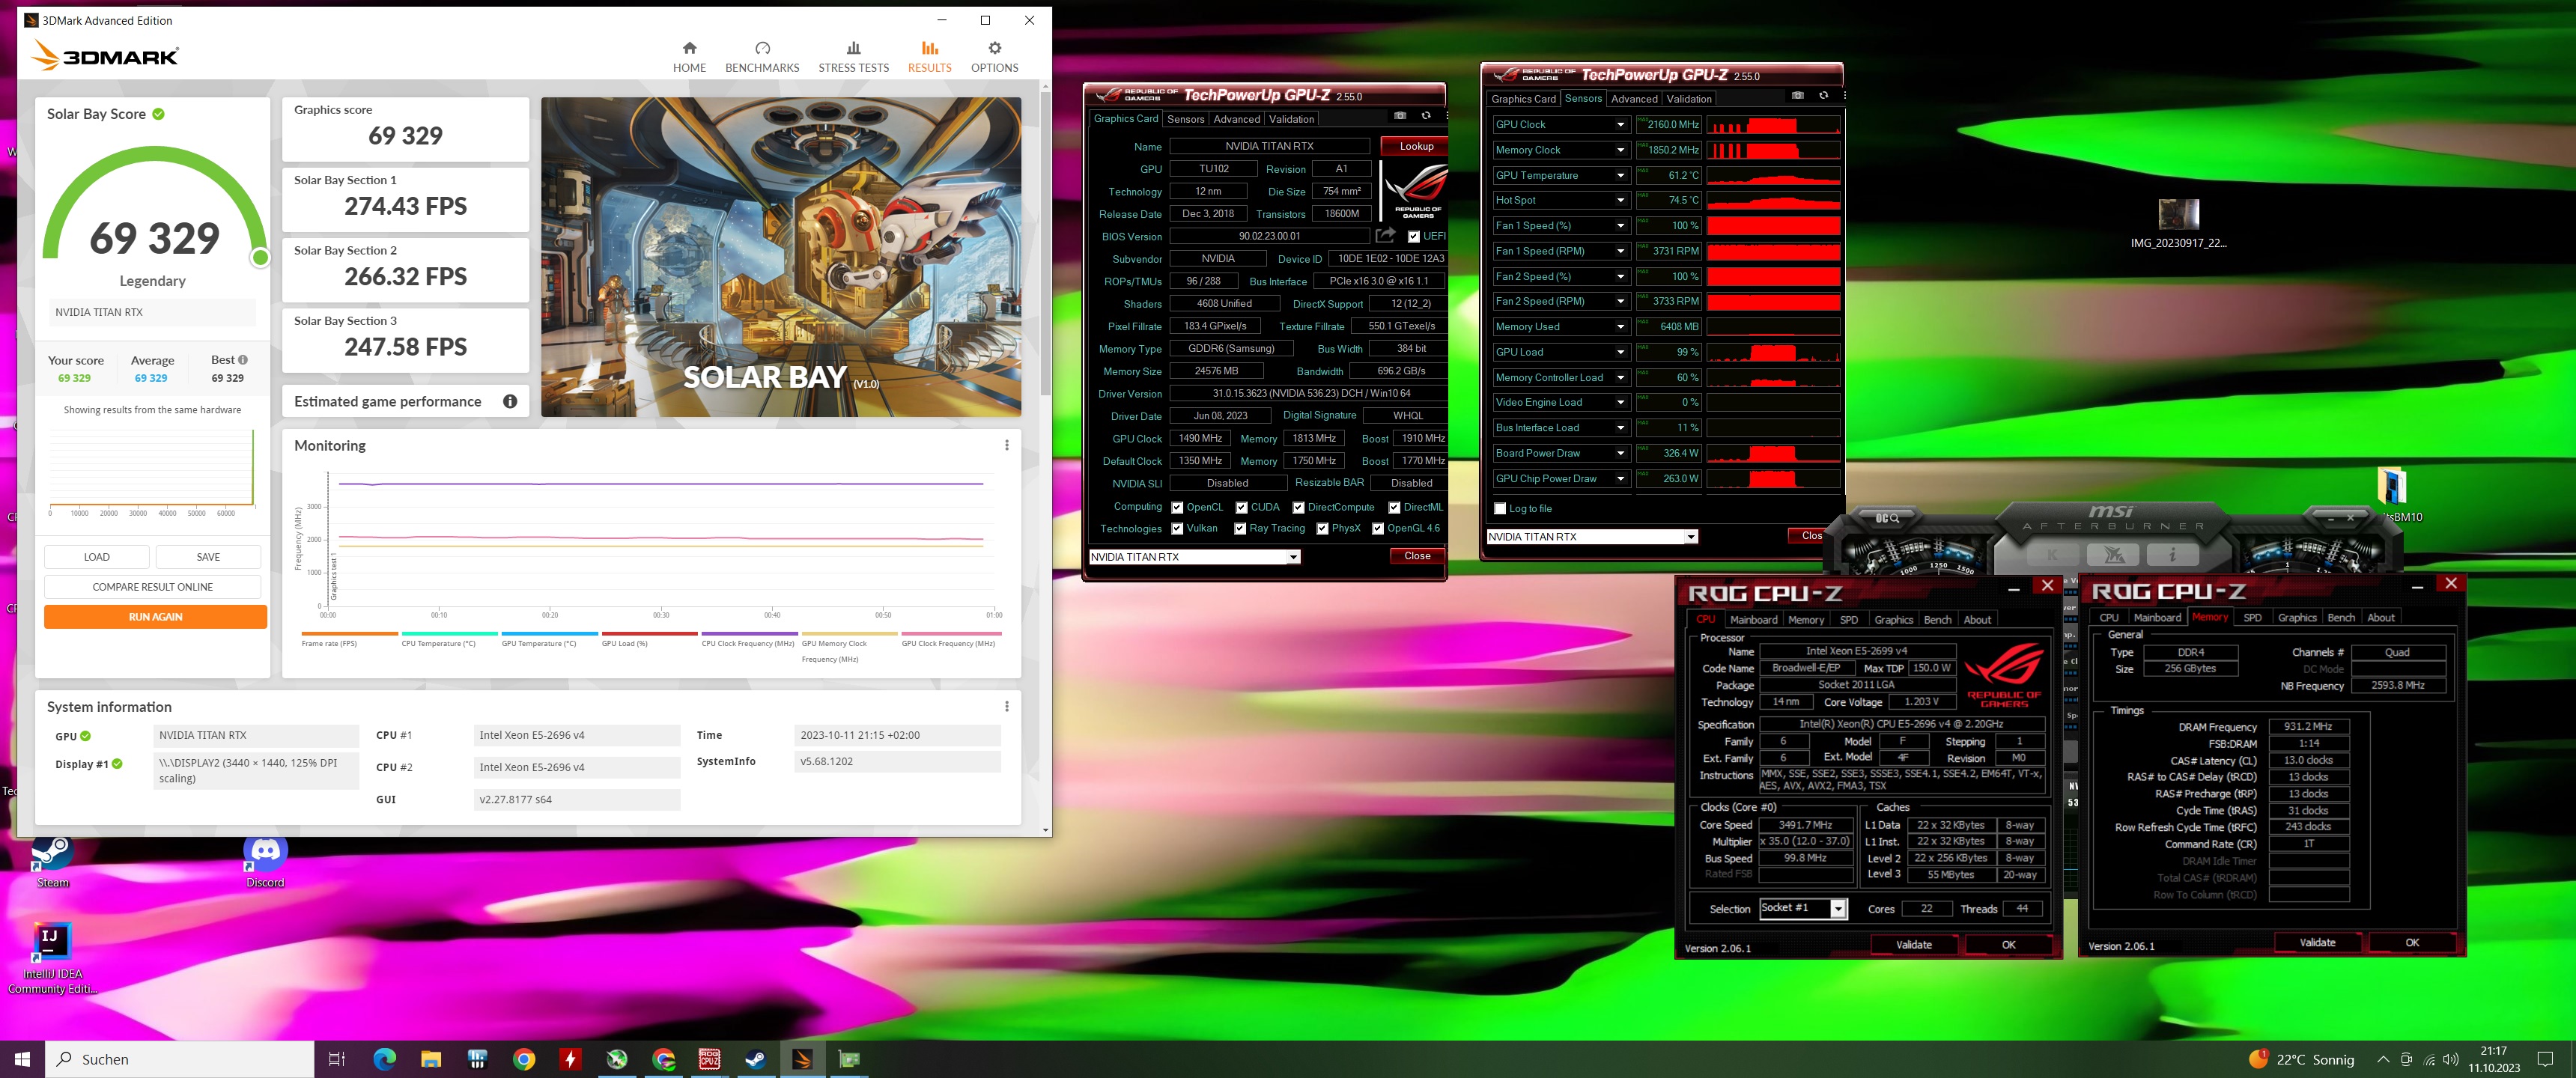Expand the Memory Clock sensor dropdown
Viewport: 2576px width, 1078px height.
click(x=1620, y=150)
